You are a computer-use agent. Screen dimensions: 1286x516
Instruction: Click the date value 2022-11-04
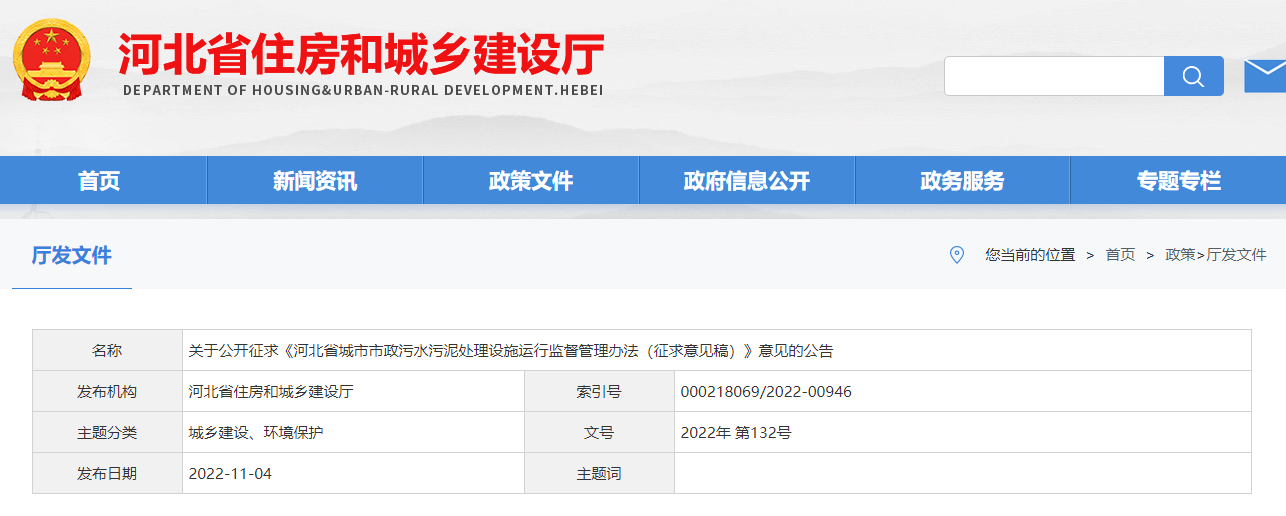(230, 474)
